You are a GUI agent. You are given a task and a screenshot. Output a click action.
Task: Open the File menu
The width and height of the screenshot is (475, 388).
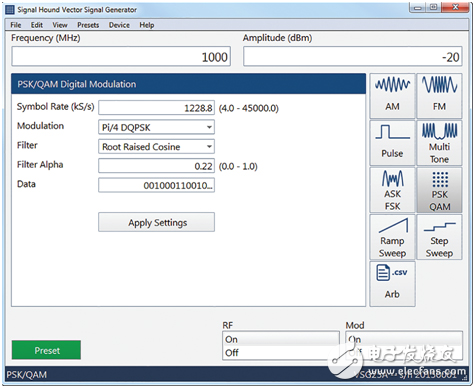[16, 25]
